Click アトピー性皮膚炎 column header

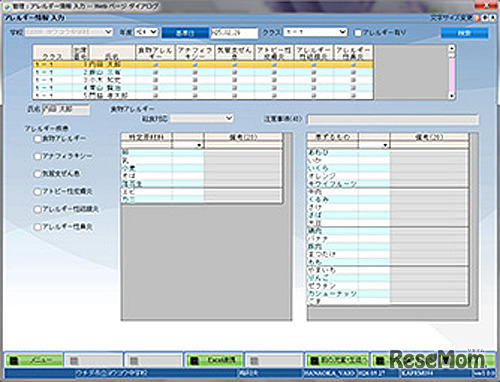click(x=274, y=53)
